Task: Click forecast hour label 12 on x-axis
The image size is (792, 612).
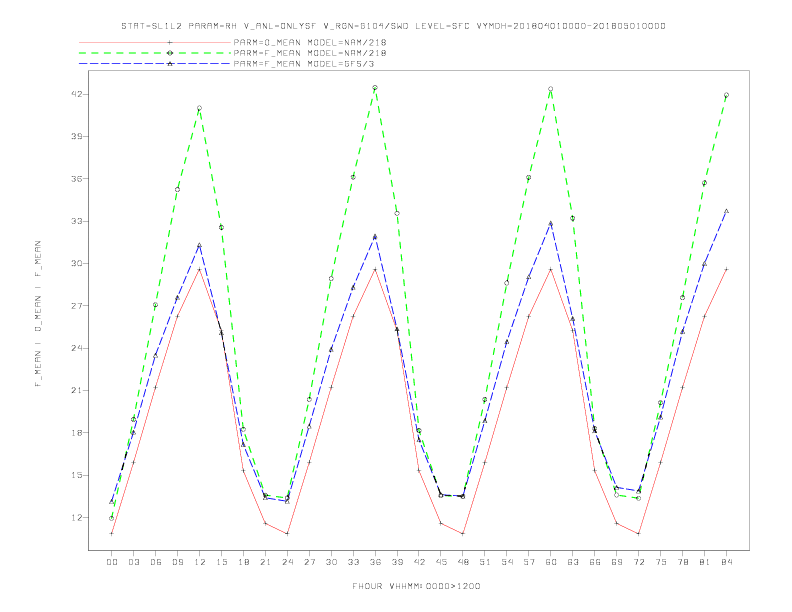Action: tap(200, 562)
